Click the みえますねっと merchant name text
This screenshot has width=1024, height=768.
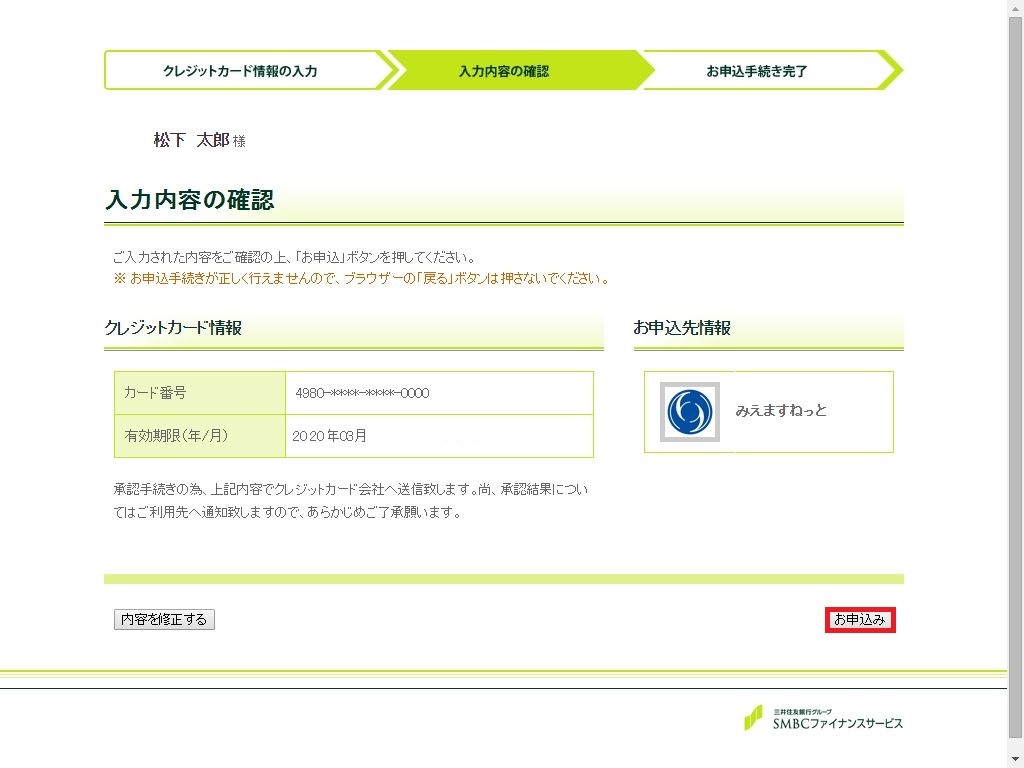[x=781, y=411]
